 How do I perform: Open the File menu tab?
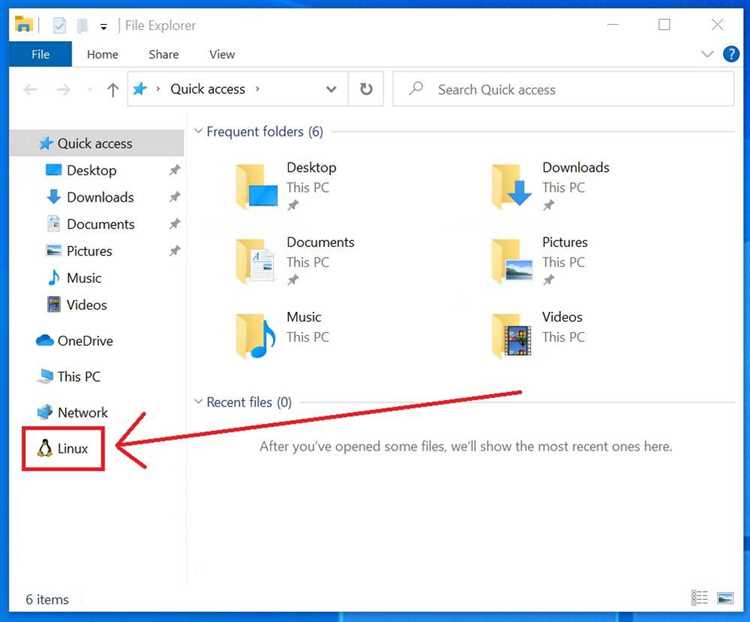(40, 55)
